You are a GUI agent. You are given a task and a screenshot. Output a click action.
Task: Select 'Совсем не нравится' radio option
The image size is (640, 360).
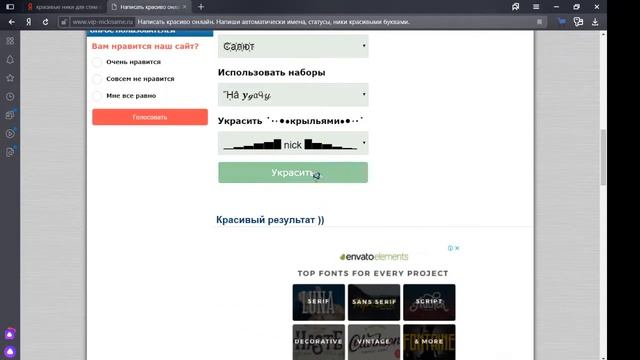click(x=97, y=79)
